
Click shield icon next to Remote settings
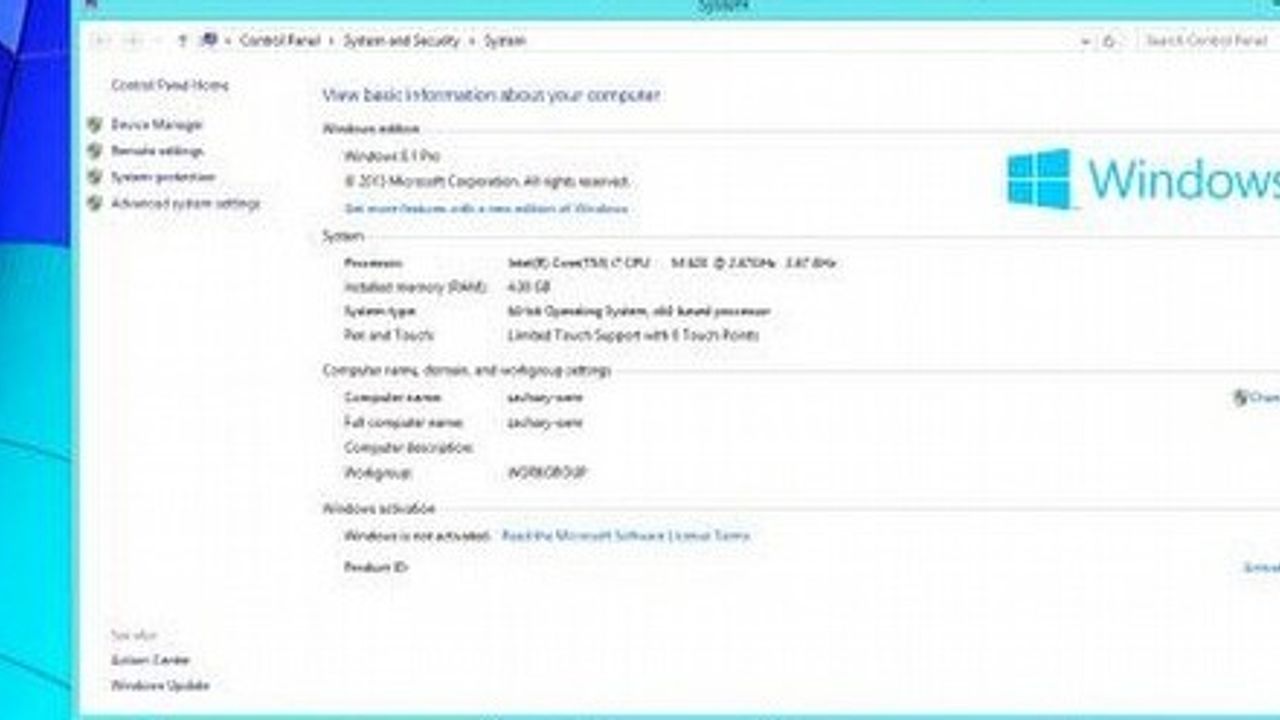coord(95,151)
